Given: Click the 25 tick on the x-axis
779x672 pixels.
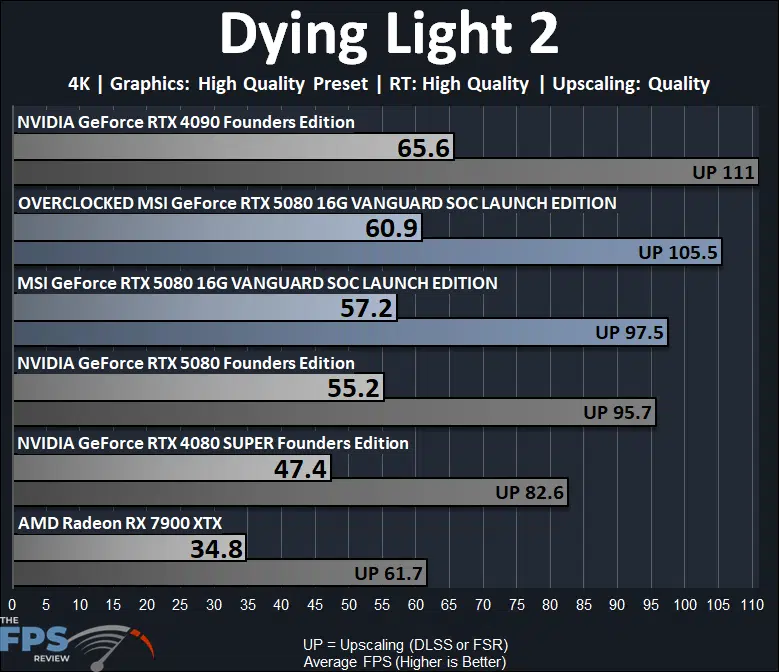Looking at the screenshot, I should [x=180, y=604].
